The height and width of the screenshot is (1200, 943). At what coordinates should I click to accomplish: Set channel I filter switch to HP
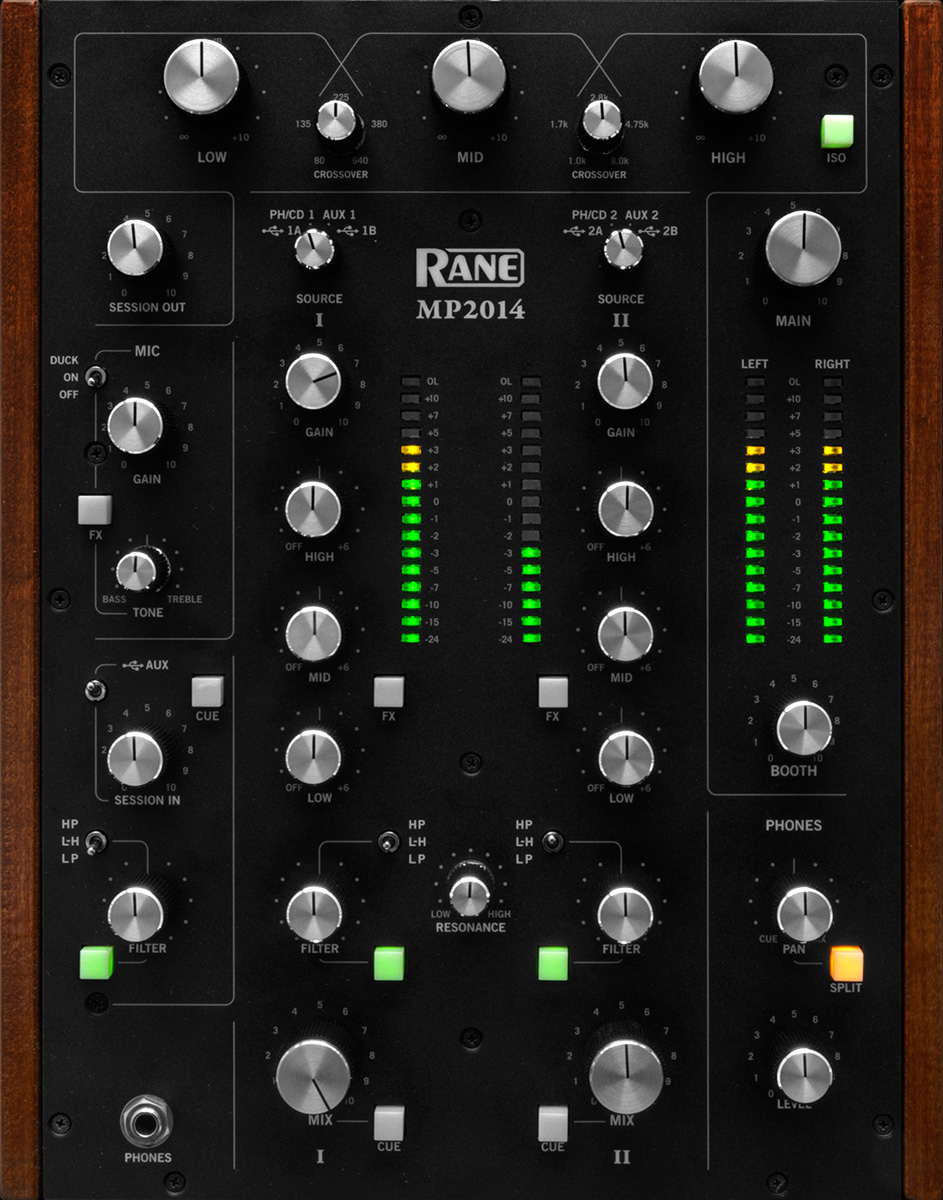(x=388, y=843)
